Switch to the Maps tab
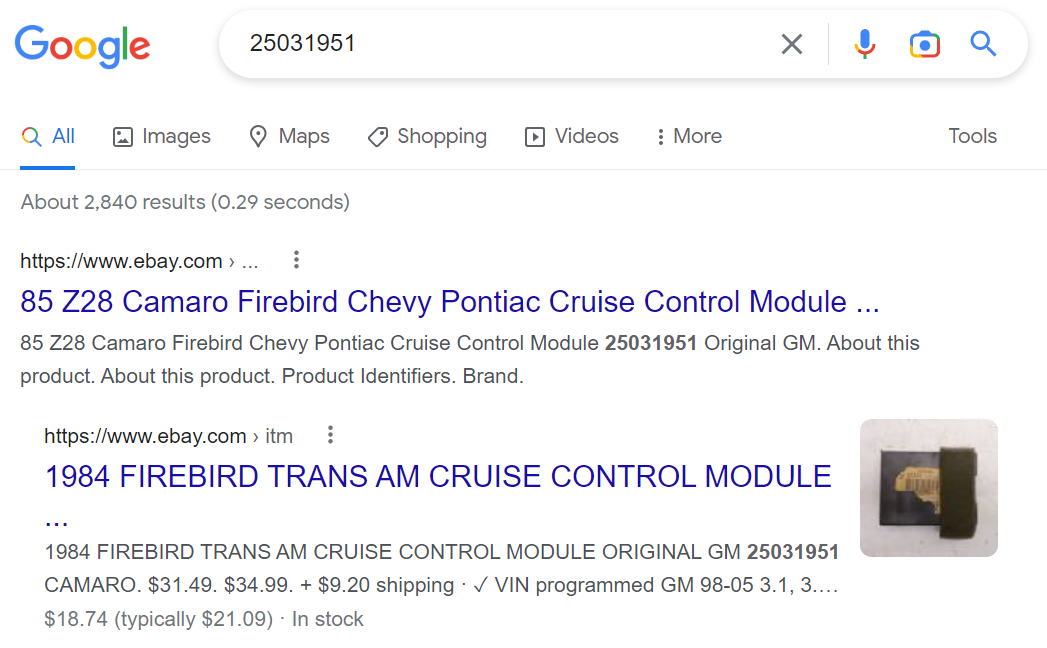The height and width of the screenshot is (648, 1047). (x=289, y=137)
